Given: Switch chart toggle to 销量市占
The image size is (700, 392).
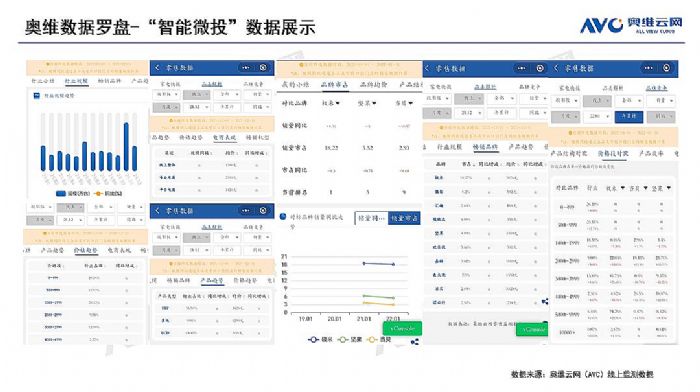Looking at the screenshot, I should point(404,218).
